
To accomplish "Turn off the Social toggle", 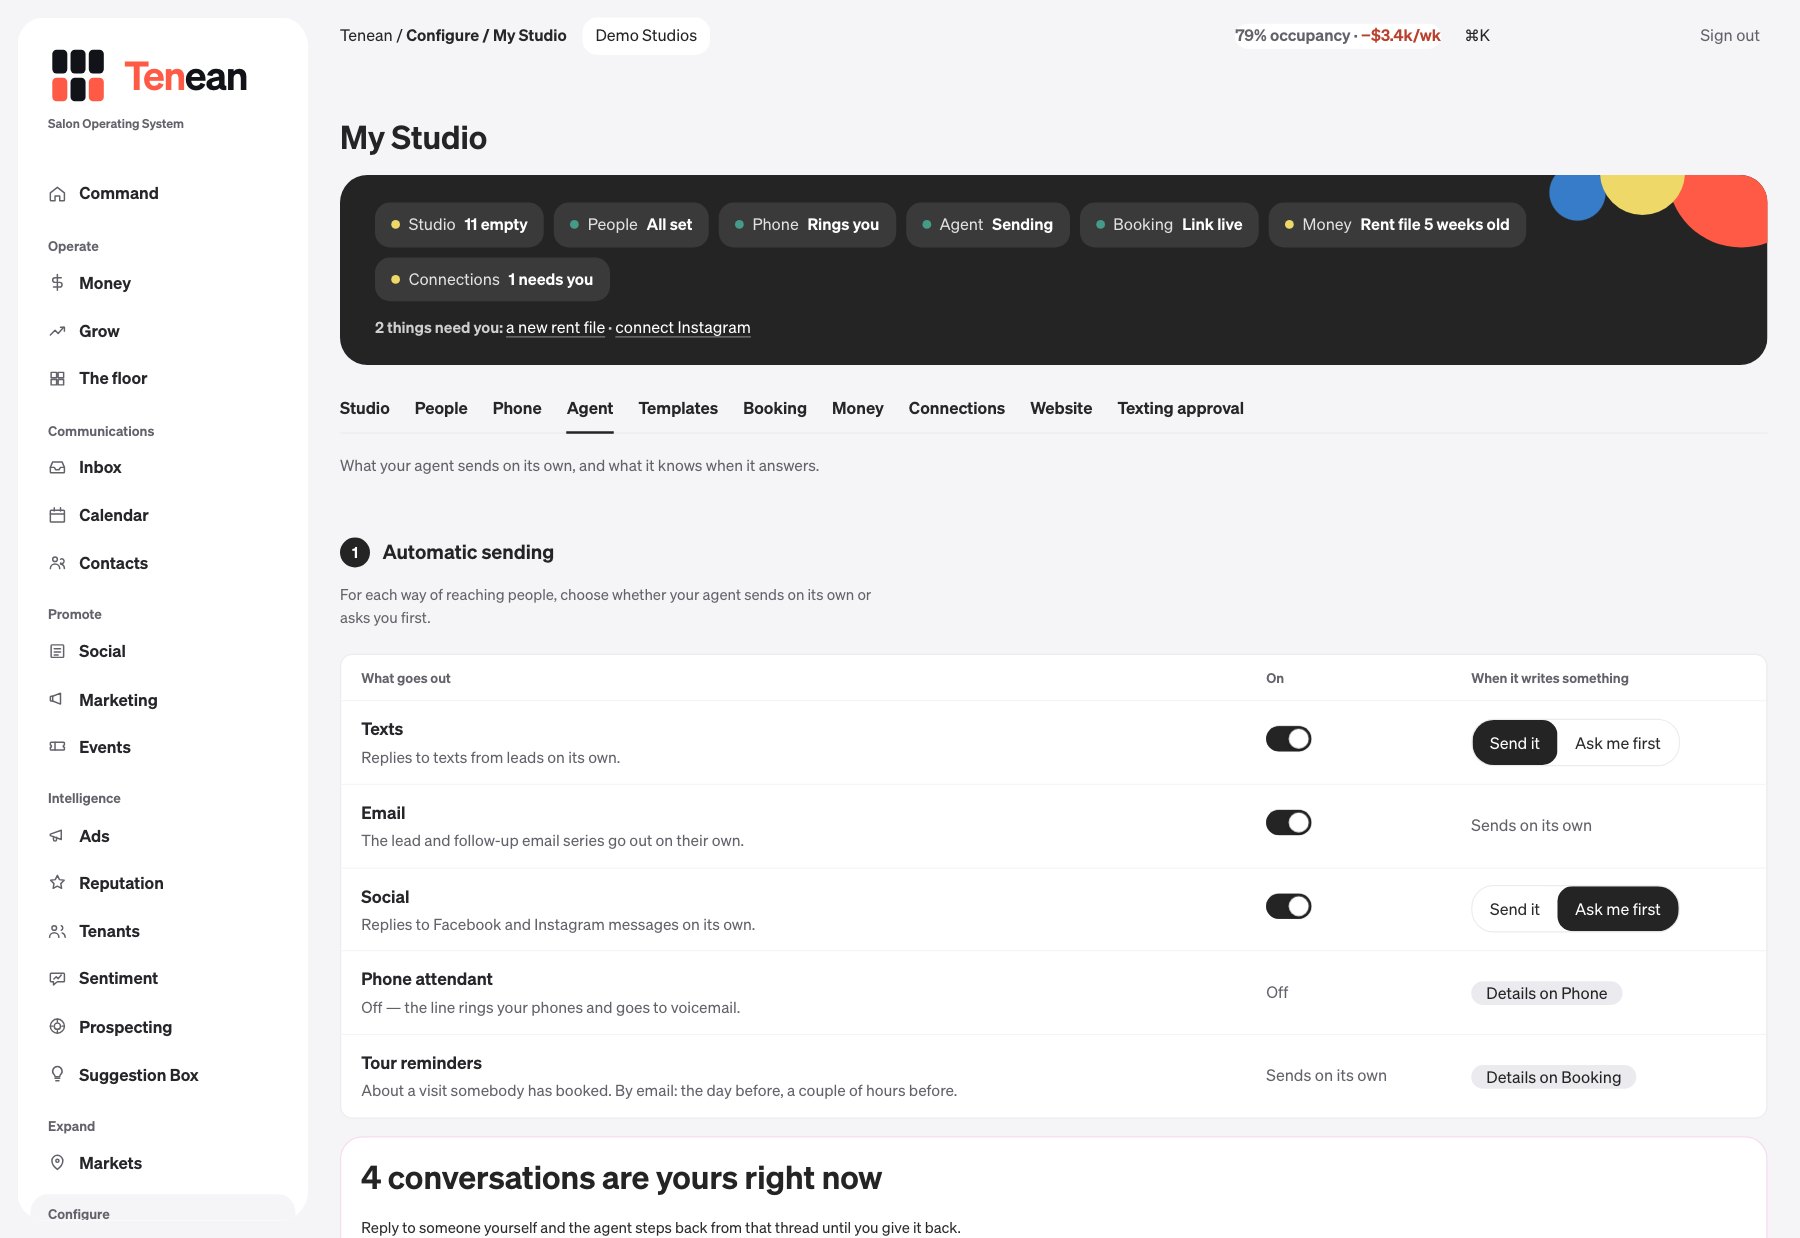I will [x=1288, y=907].
